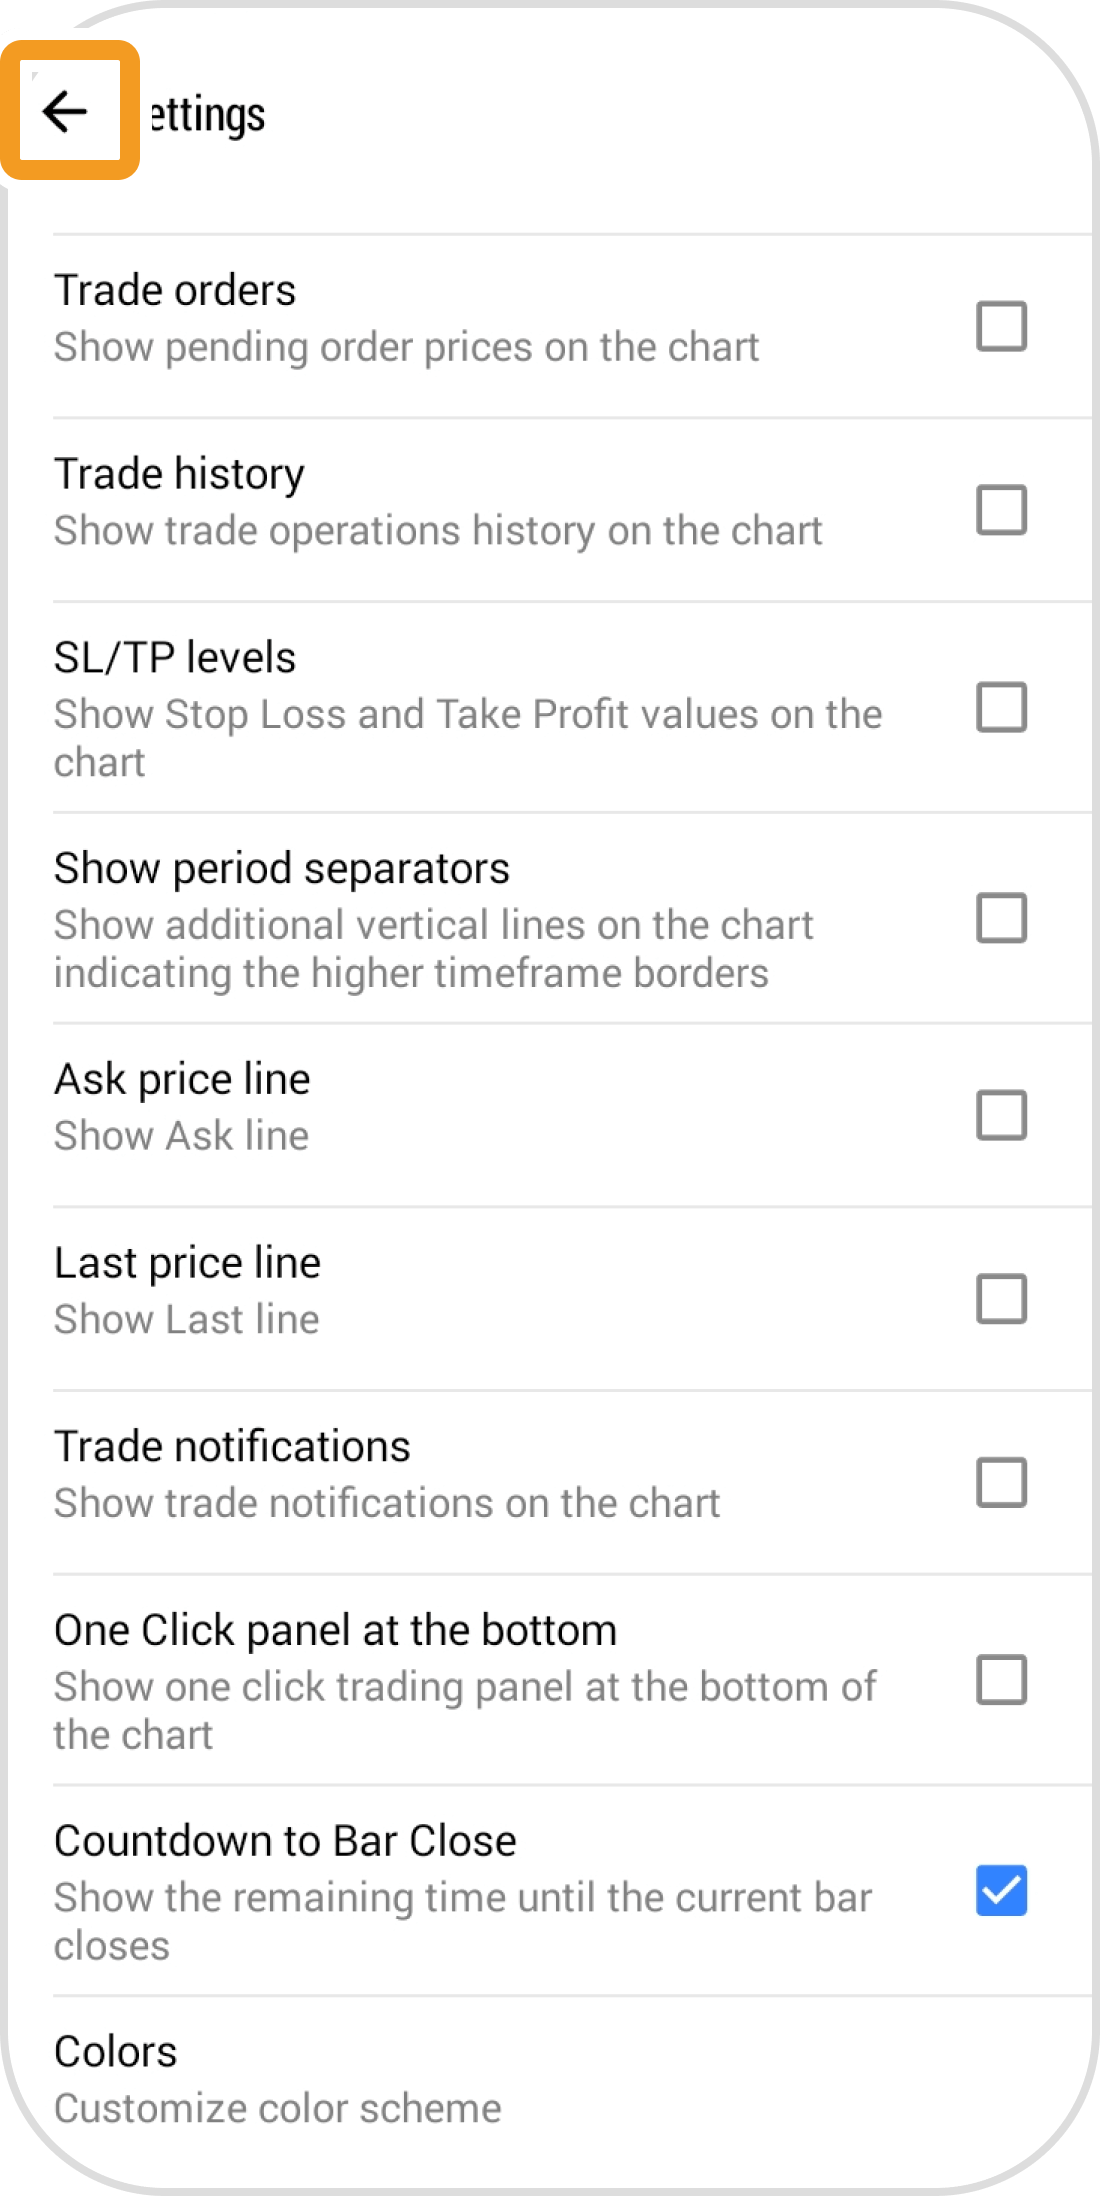
Task: Uncheck Countdown to Bar Close
Action: pyautogui.click(x=1001, y=1891)
